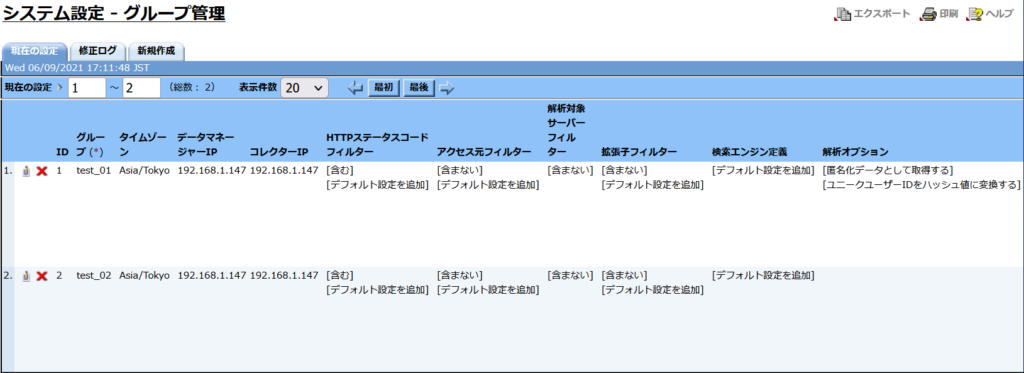This screenshot has height=373, width=1024.
Task: Edit group test_01 with the pencil icon
Action: (x=26, y=170)
